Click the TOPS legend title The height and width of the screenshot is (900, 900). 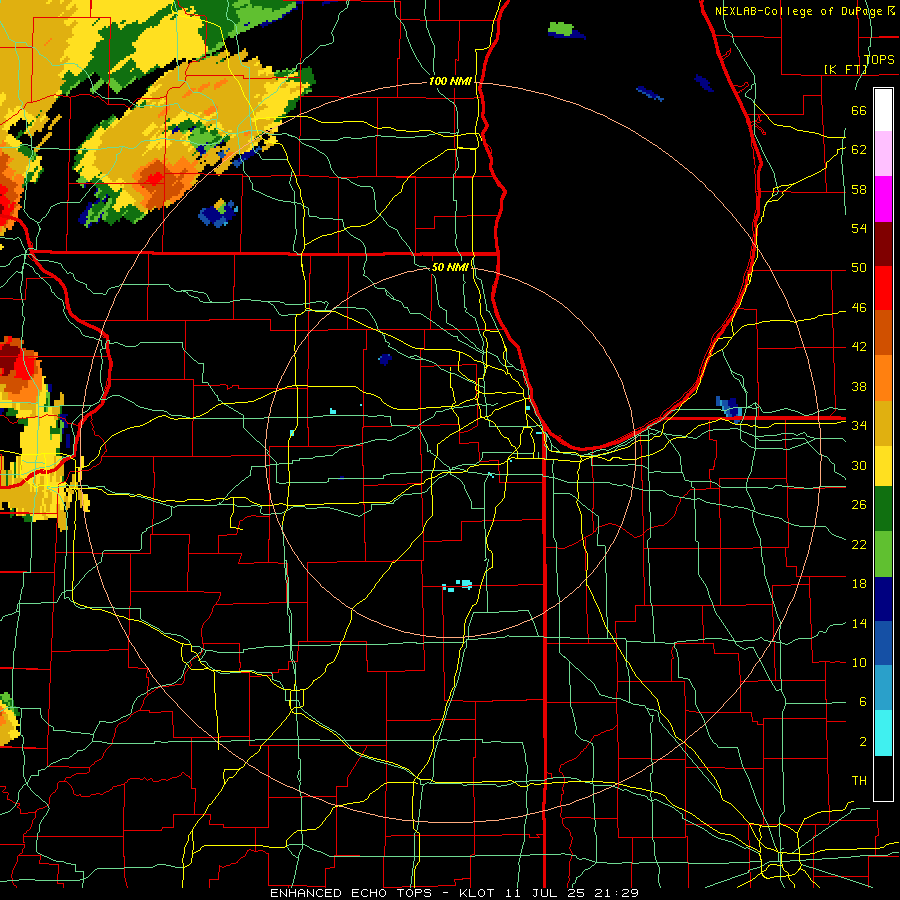(x=878, y=59)
